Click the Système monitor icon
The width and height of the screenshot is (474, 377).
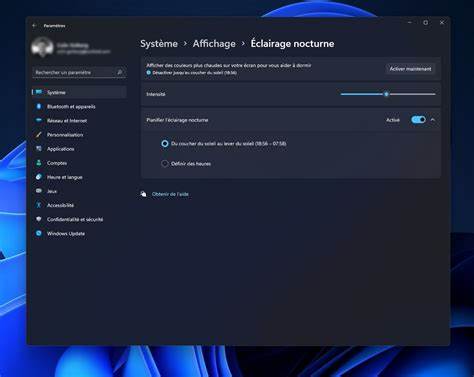39,92
